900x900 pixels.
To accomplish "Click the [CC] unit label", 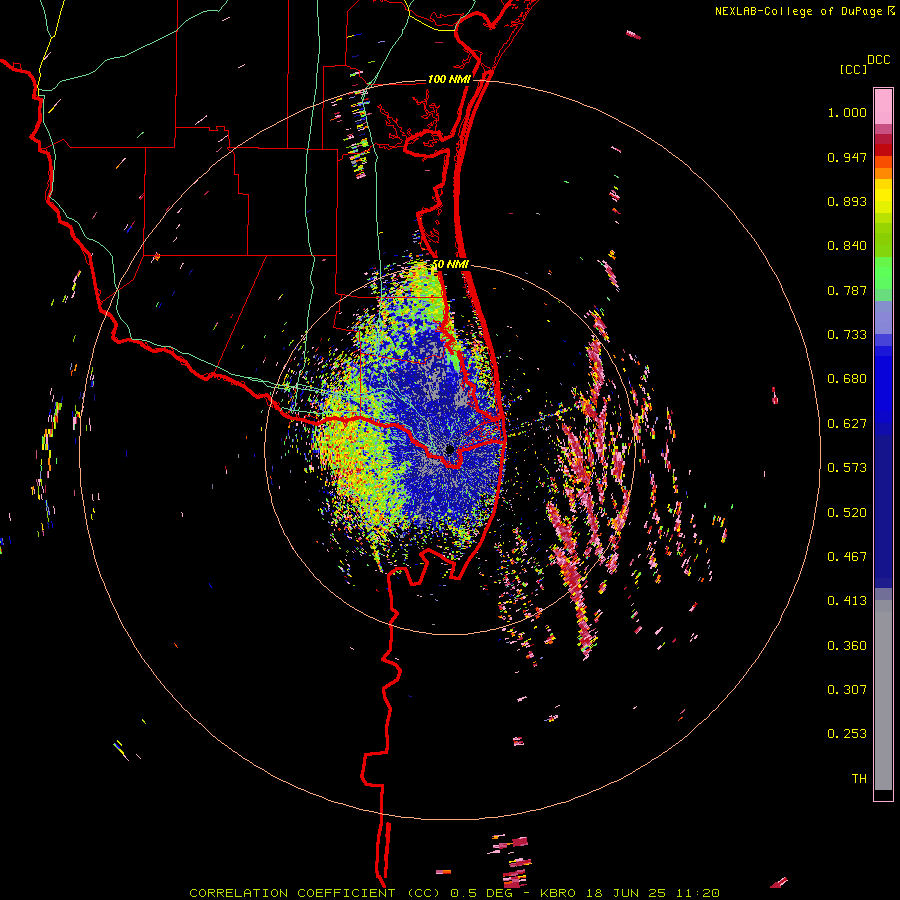I will point(853,69).
